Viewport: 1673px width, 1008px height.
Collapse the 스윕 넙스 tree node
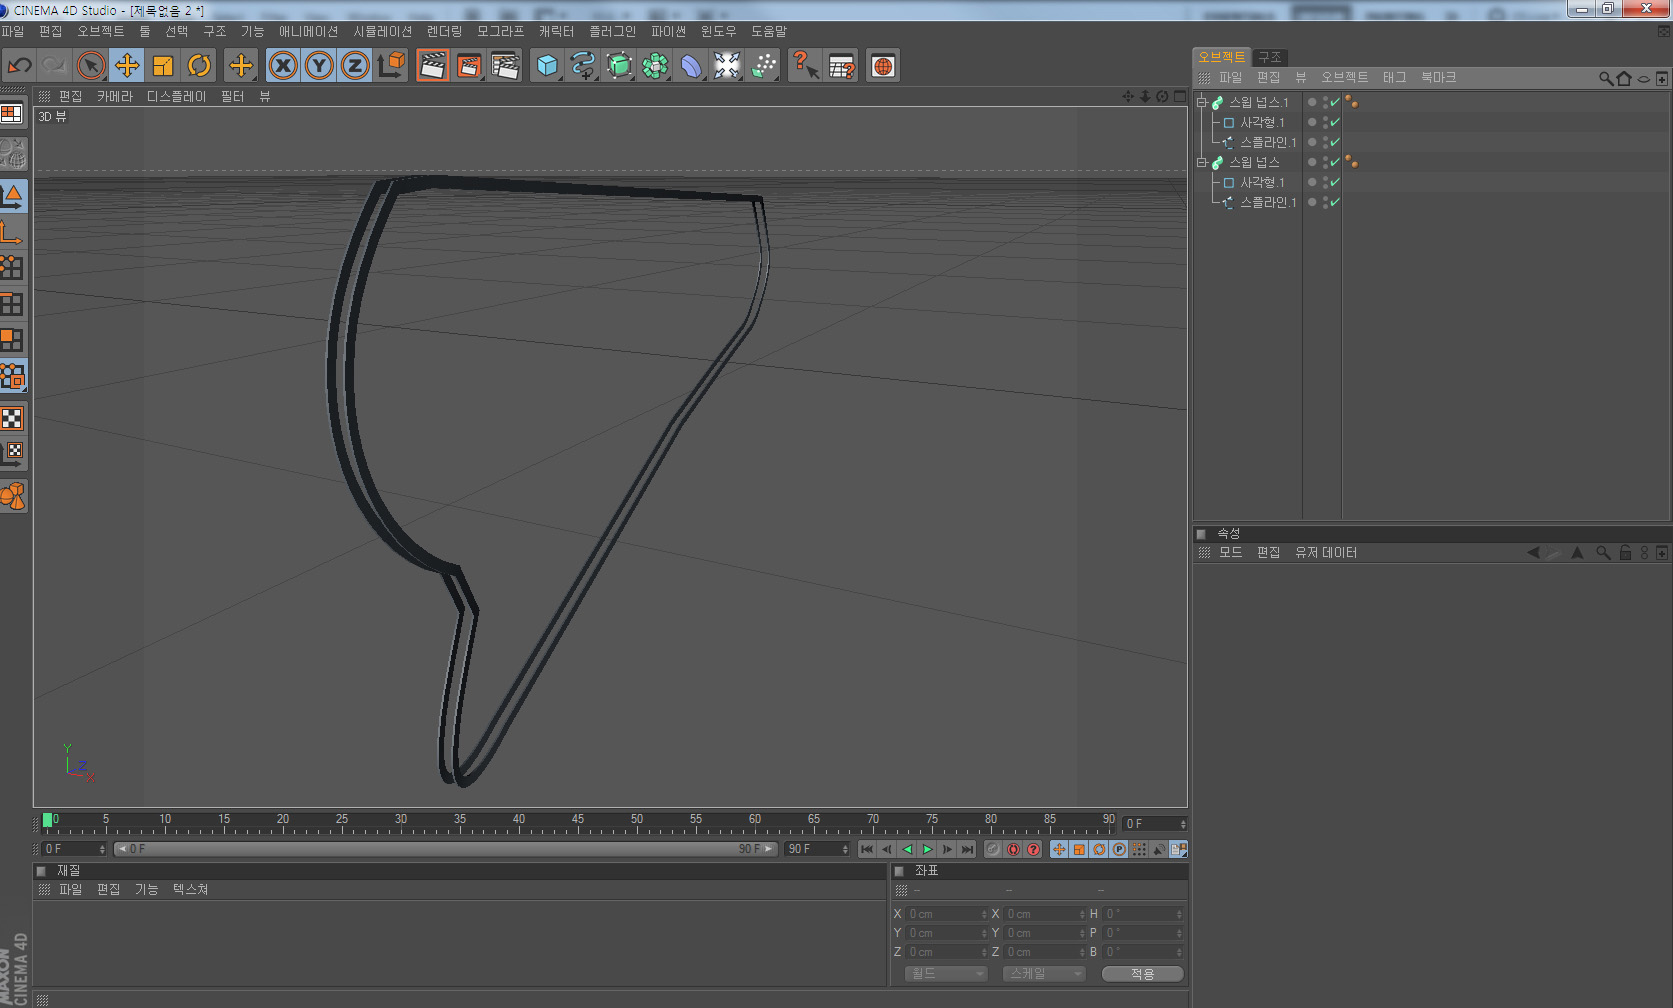(1202, 162)
